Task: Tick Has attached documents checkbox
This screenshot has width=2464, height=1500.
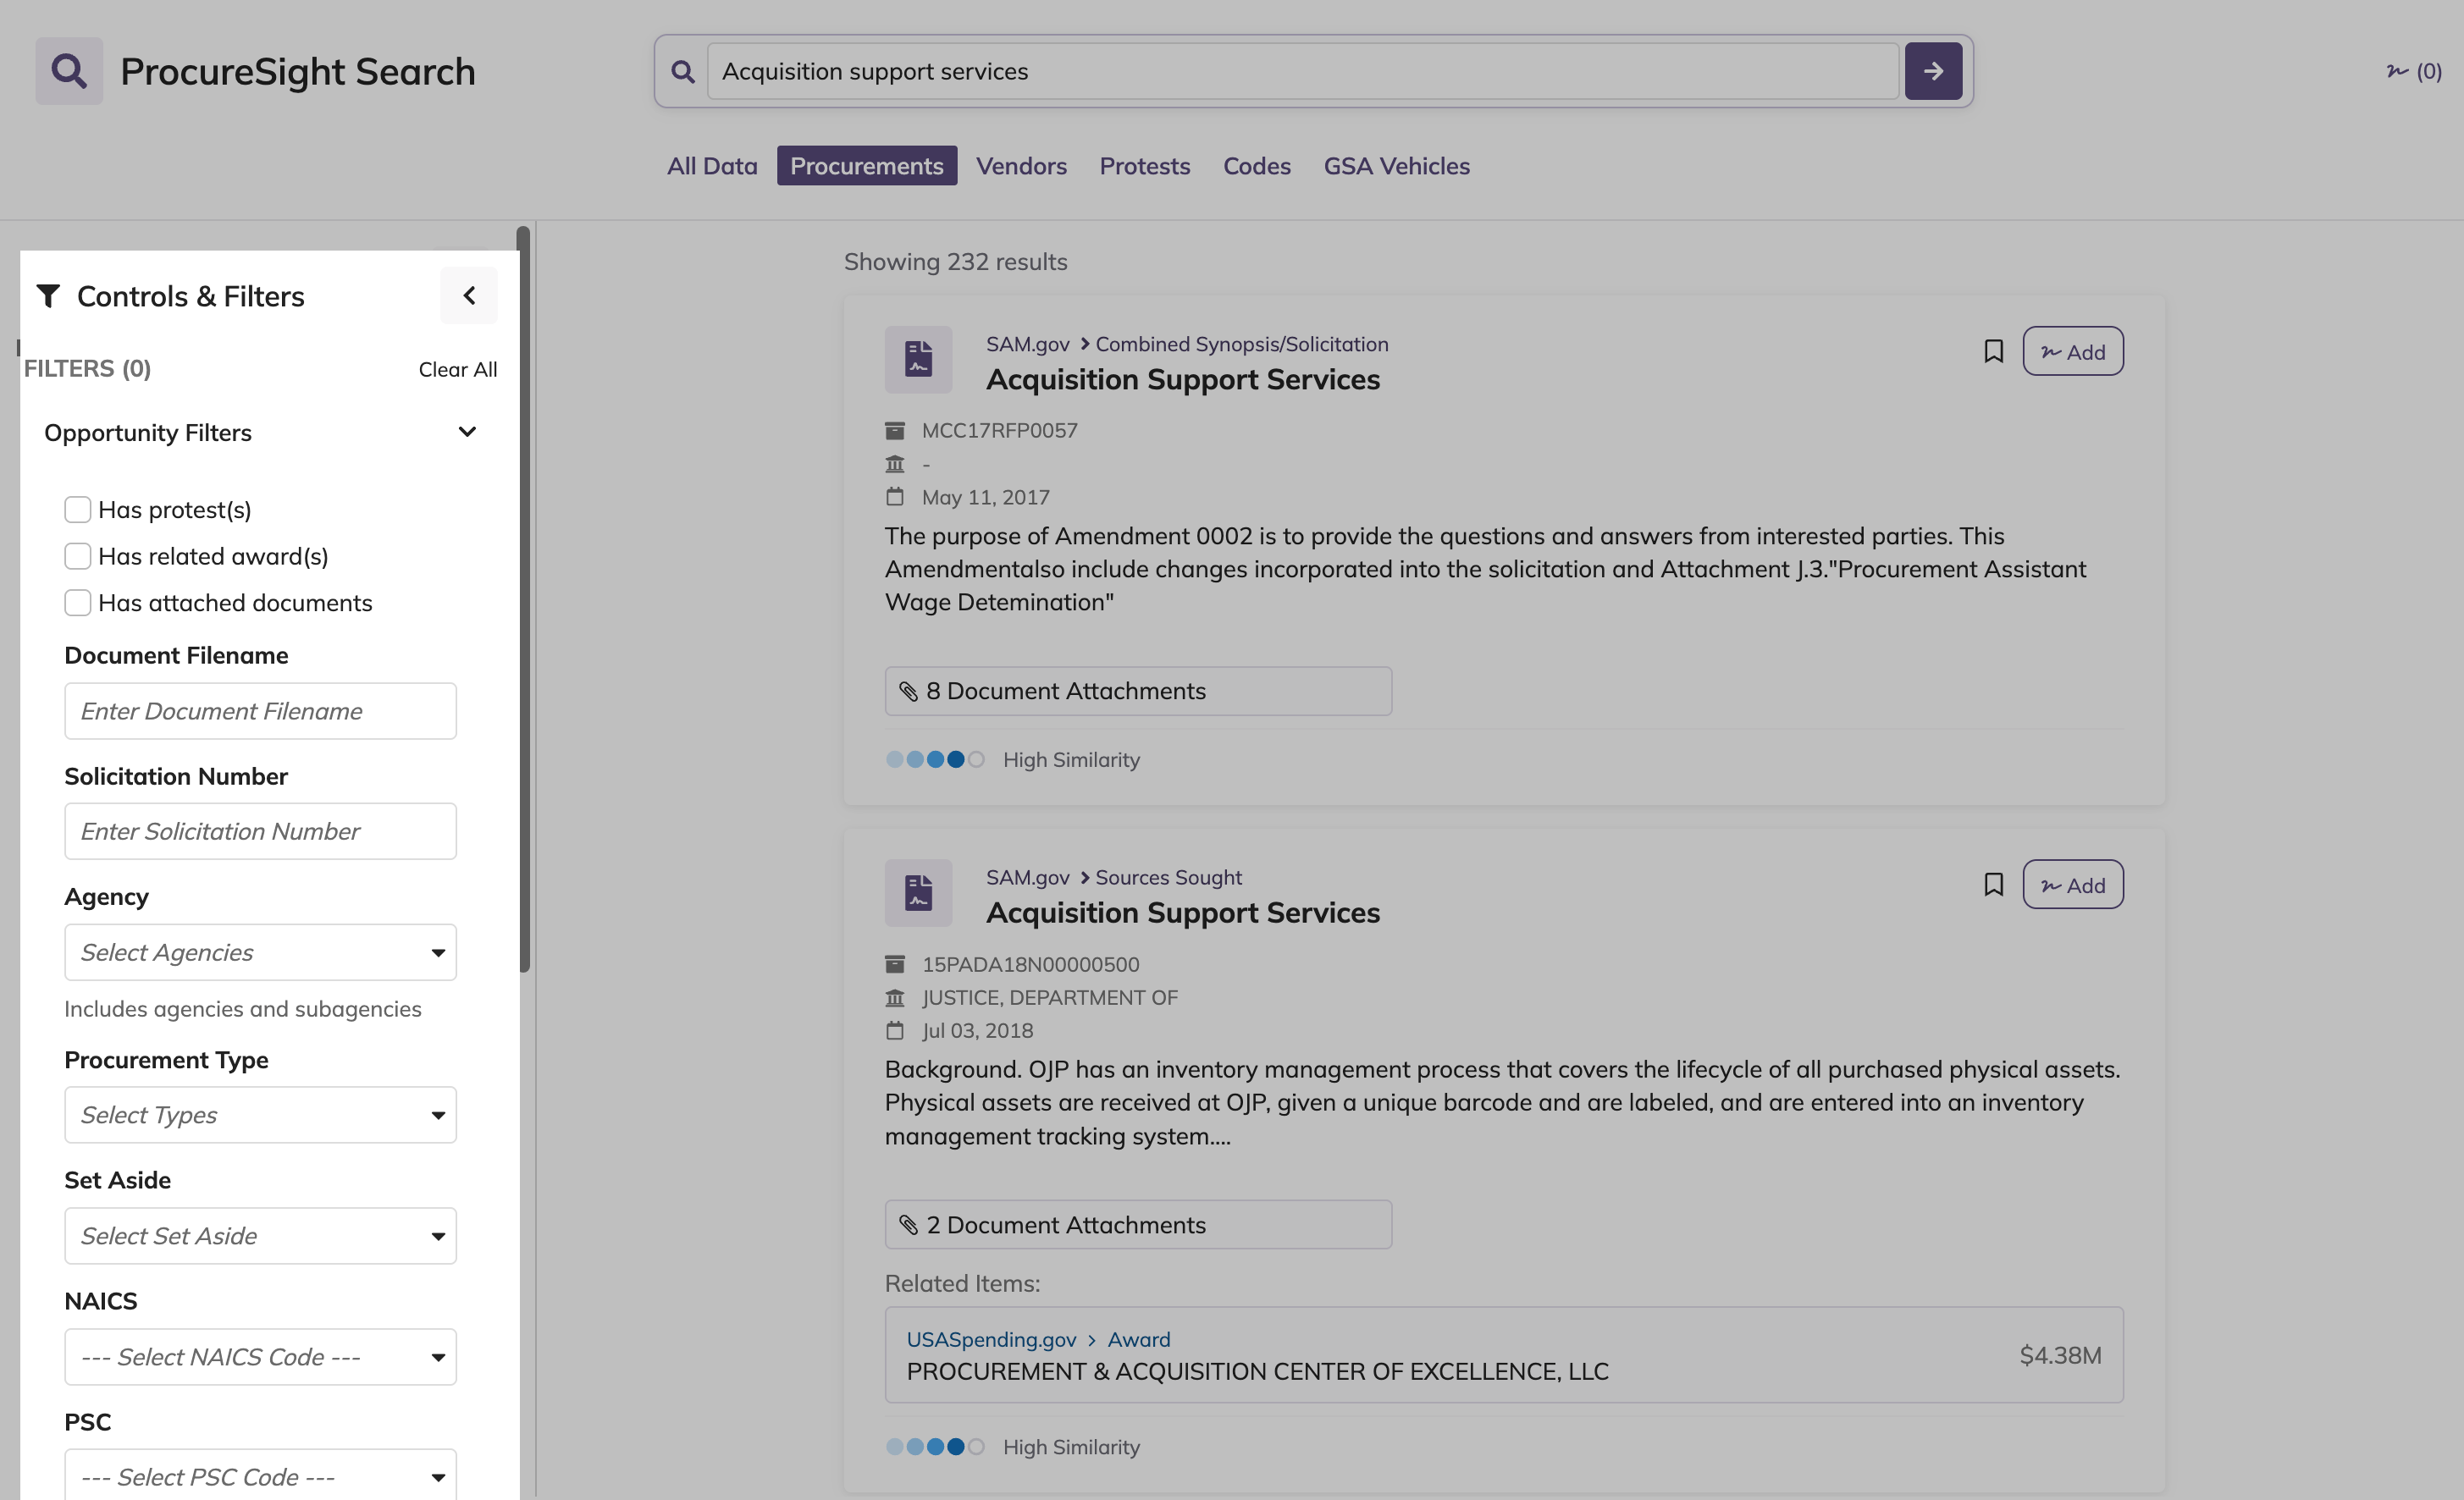Action: point(78,603)
